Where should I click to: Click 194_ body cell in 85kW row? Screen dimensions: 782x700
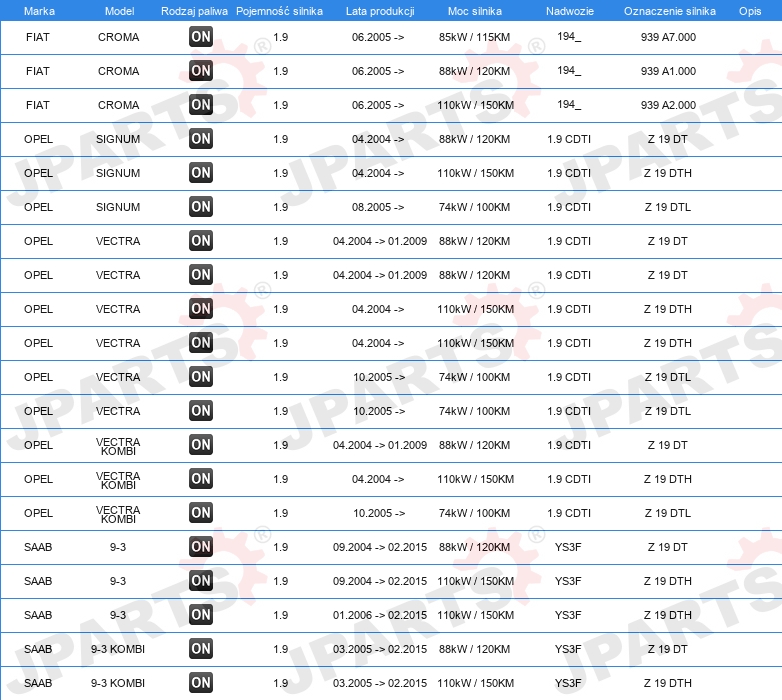(569, 36)
